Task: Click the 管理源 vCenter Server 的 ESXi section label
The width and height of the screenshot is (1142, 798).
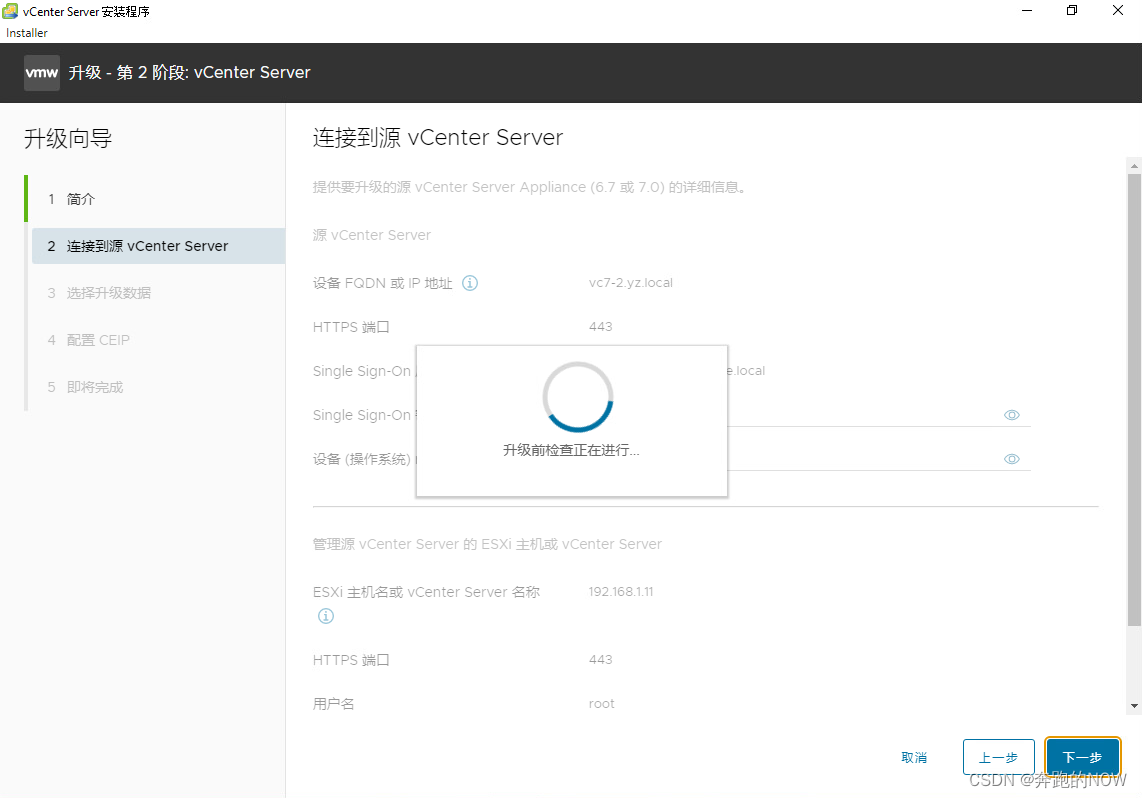Action: [x=487, y=544]
